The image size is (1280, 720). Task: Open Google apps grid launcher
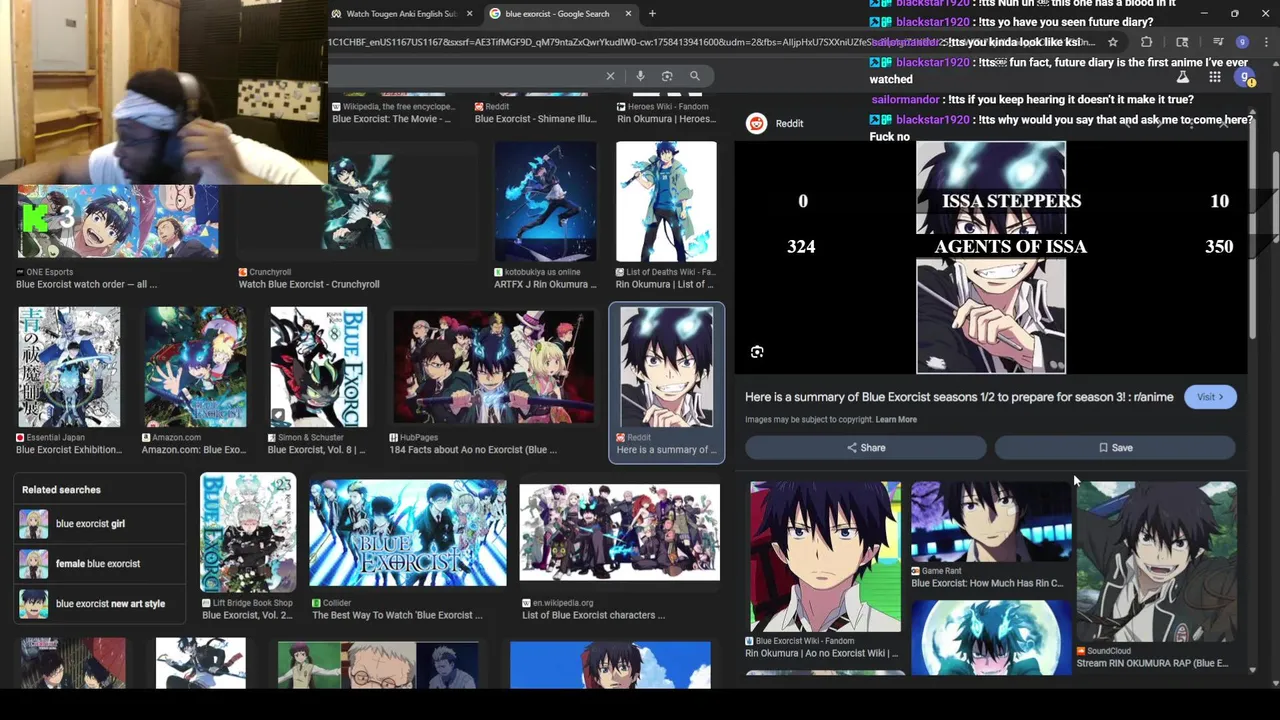click(x=1214, y=77)
